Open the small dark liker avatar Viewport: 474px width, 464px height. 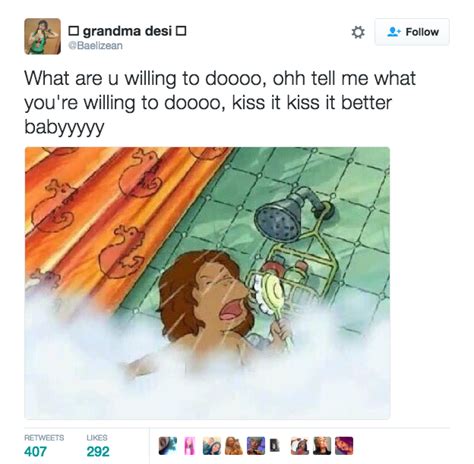[x=275, y=446]
